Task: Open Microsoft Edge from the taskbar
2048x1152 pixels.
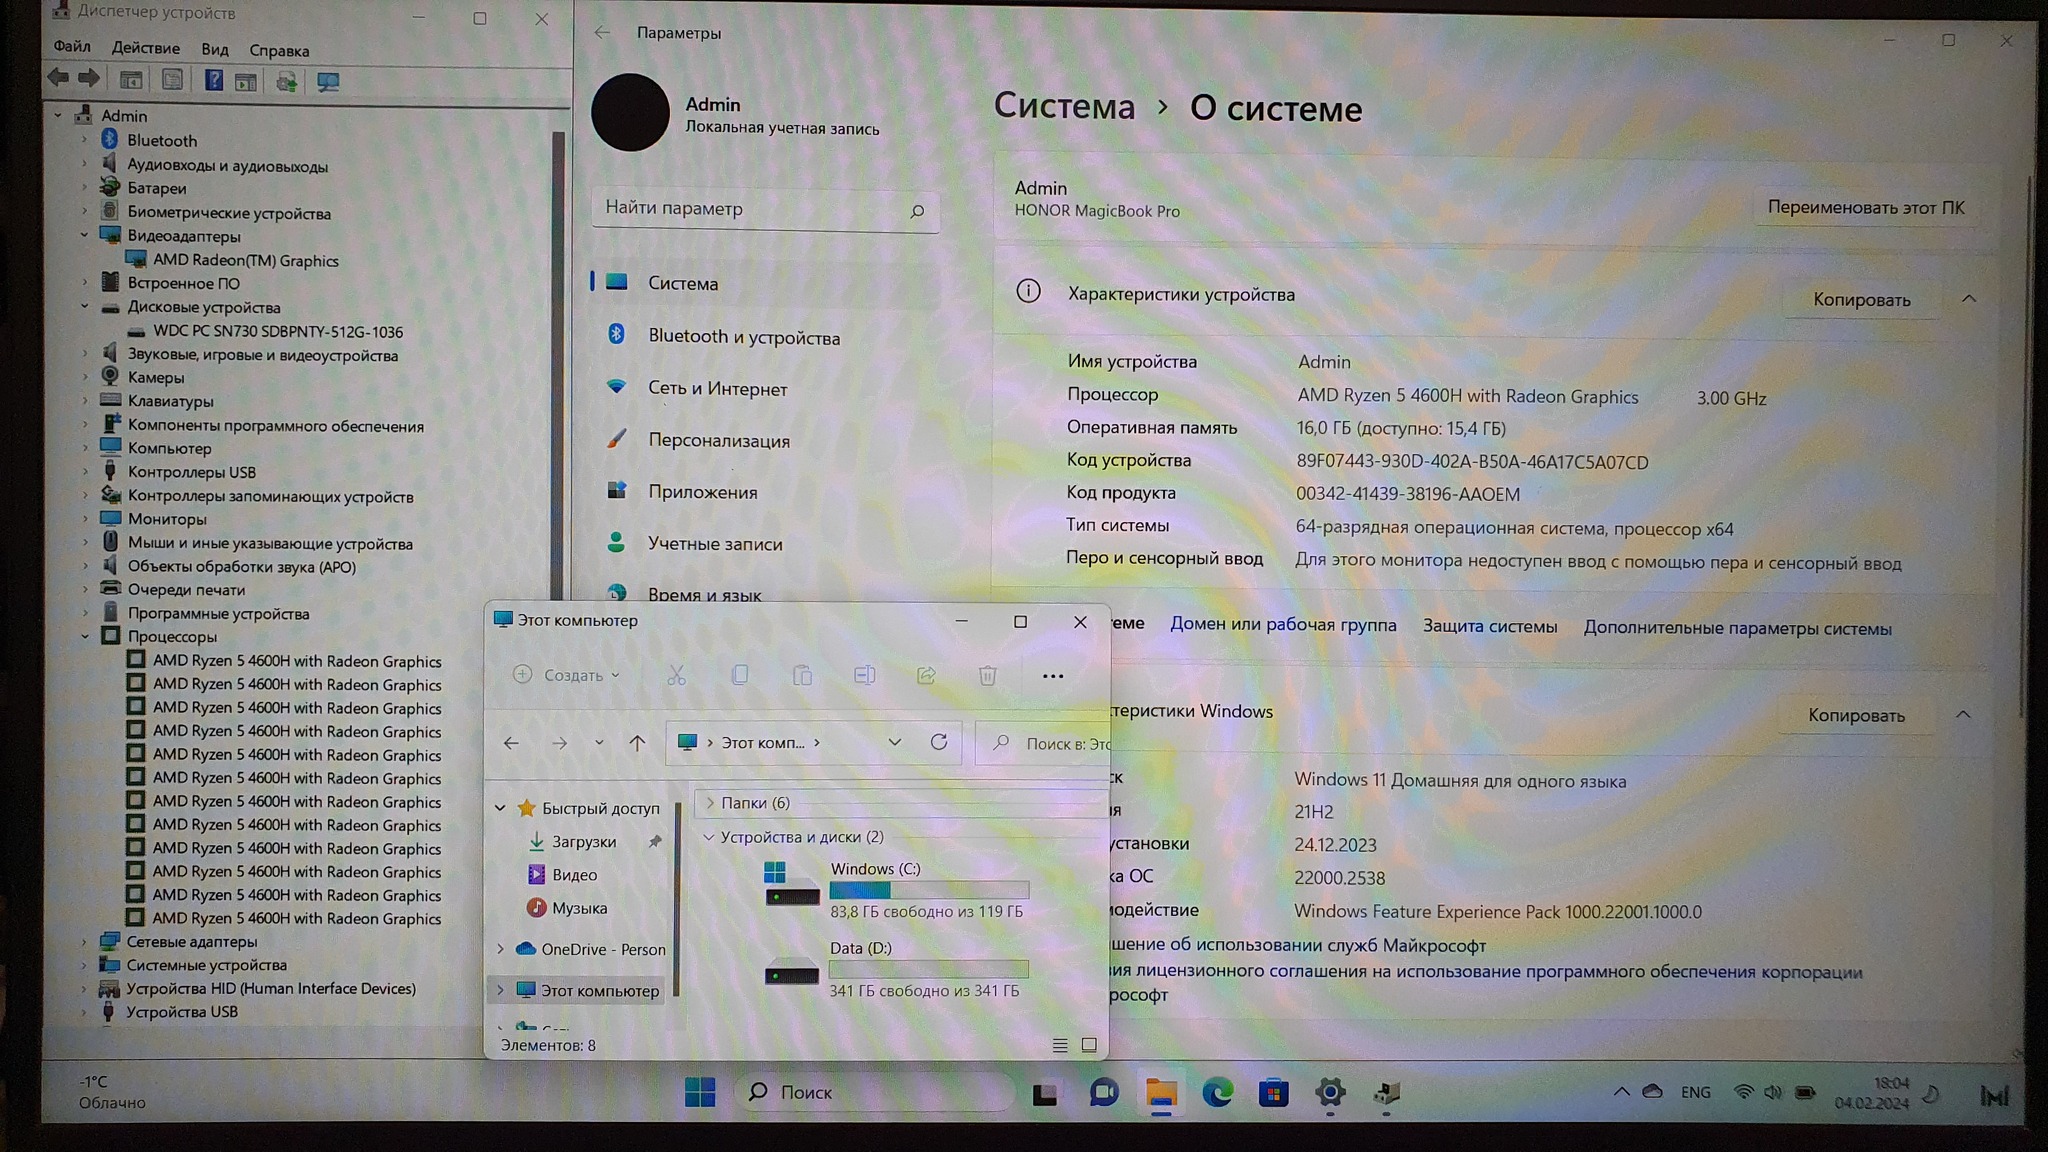Action: pyautogui.click(x=1217, y=1093)
